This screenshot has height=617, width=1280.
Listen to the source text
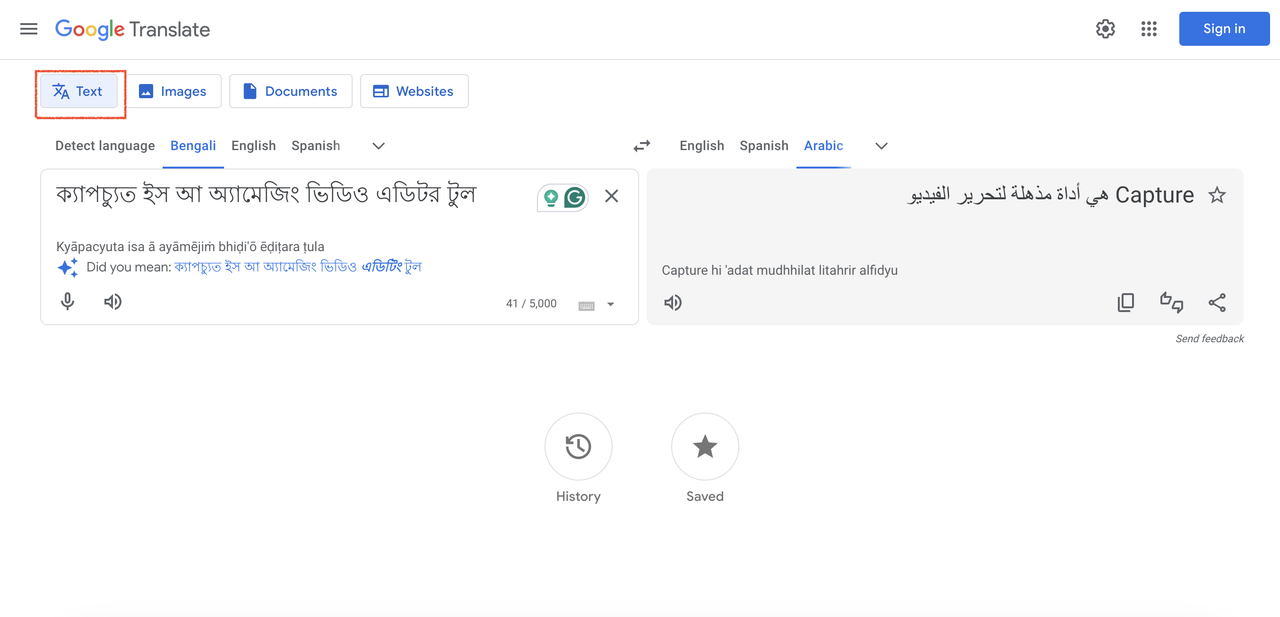point(113,302)
